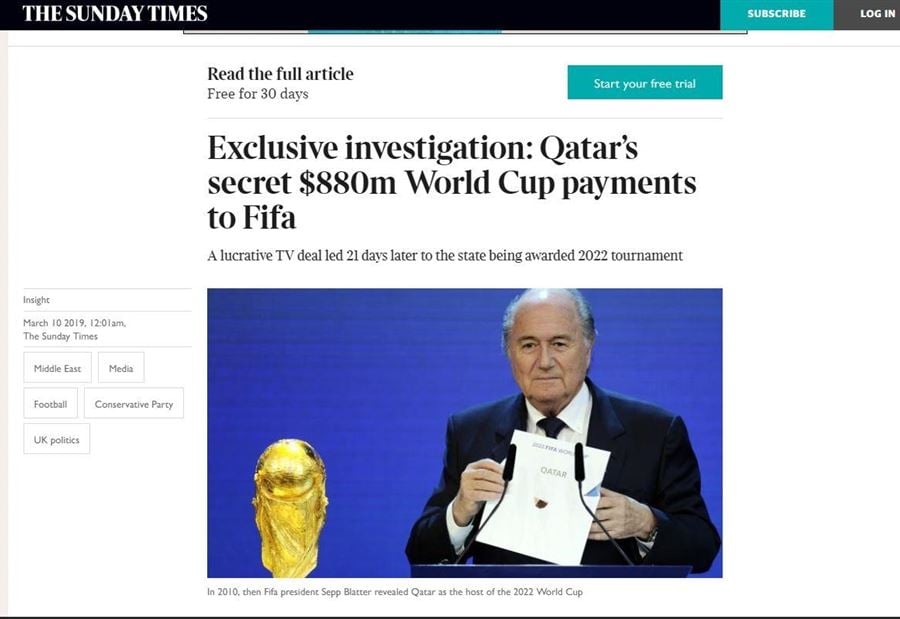Click the Qatar $880m article headline

tap(452, 183)
